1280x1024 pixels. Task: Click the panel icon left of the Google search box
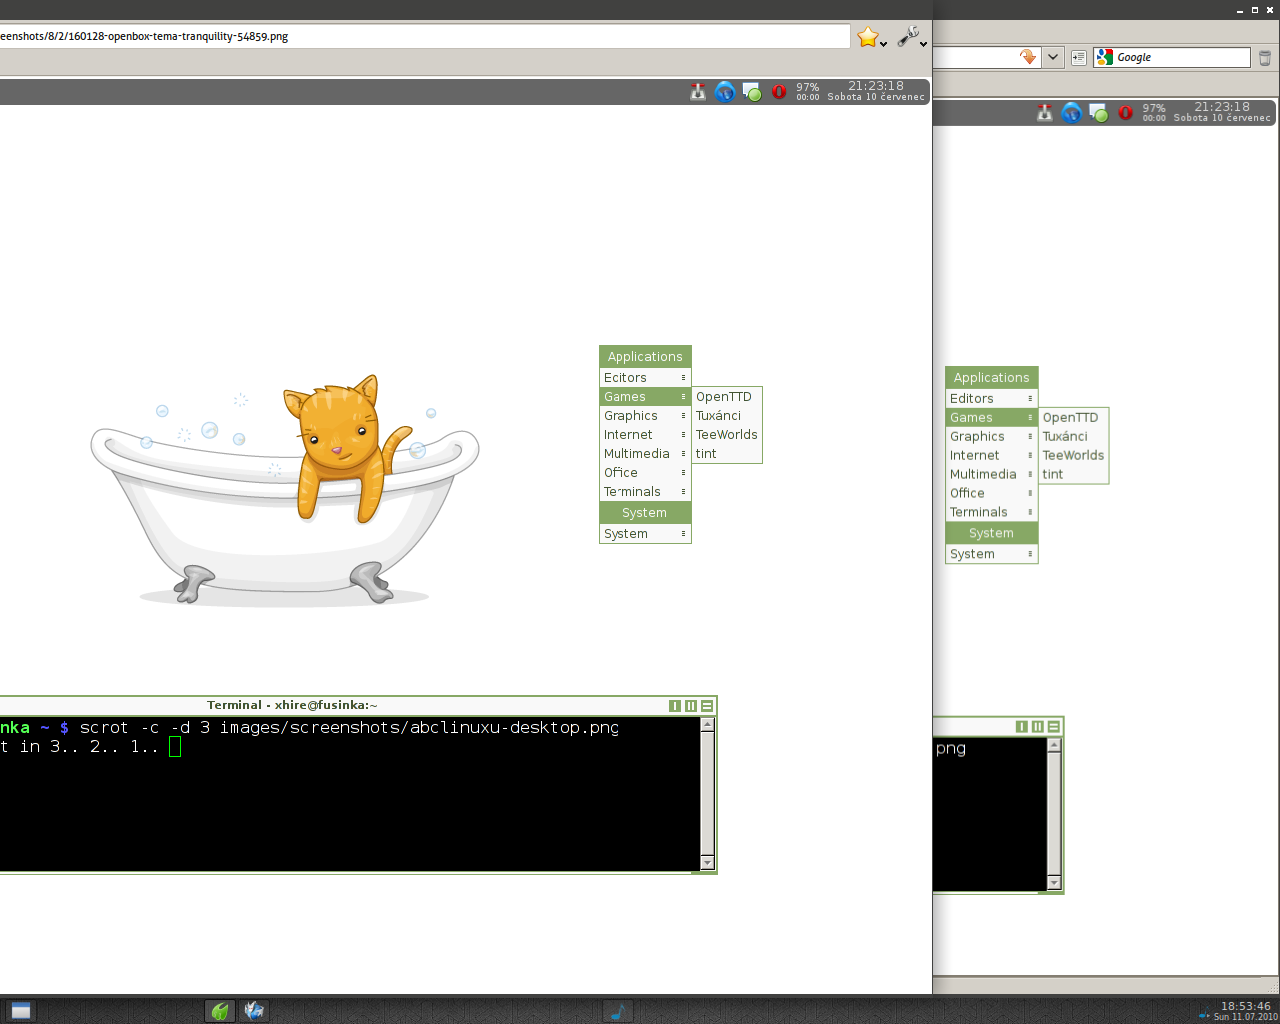coord(1078,57)
